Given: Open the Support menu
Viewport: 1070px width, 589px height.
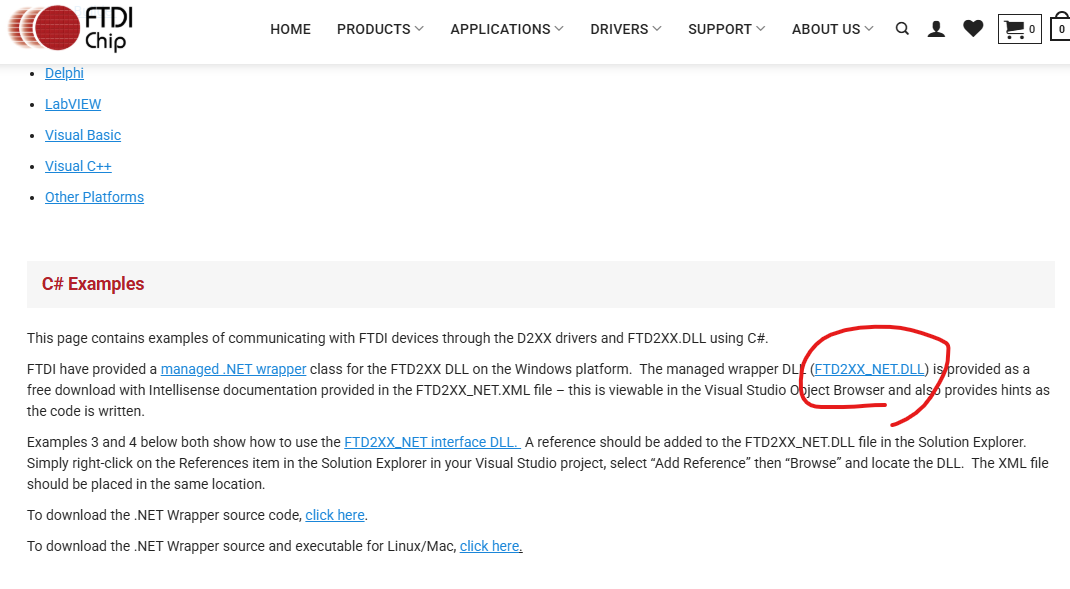Looking at the screenshot, I should point(726,29).
